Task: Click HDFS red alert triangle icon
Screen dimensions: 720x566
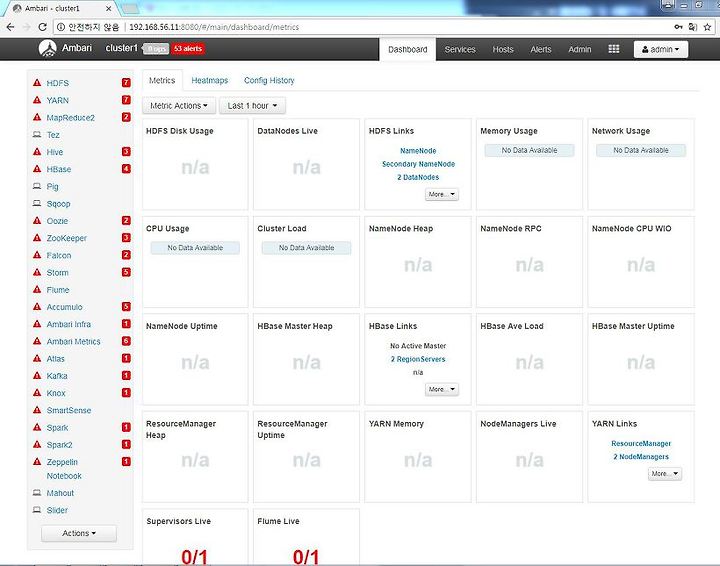Action: pos(37,83)
